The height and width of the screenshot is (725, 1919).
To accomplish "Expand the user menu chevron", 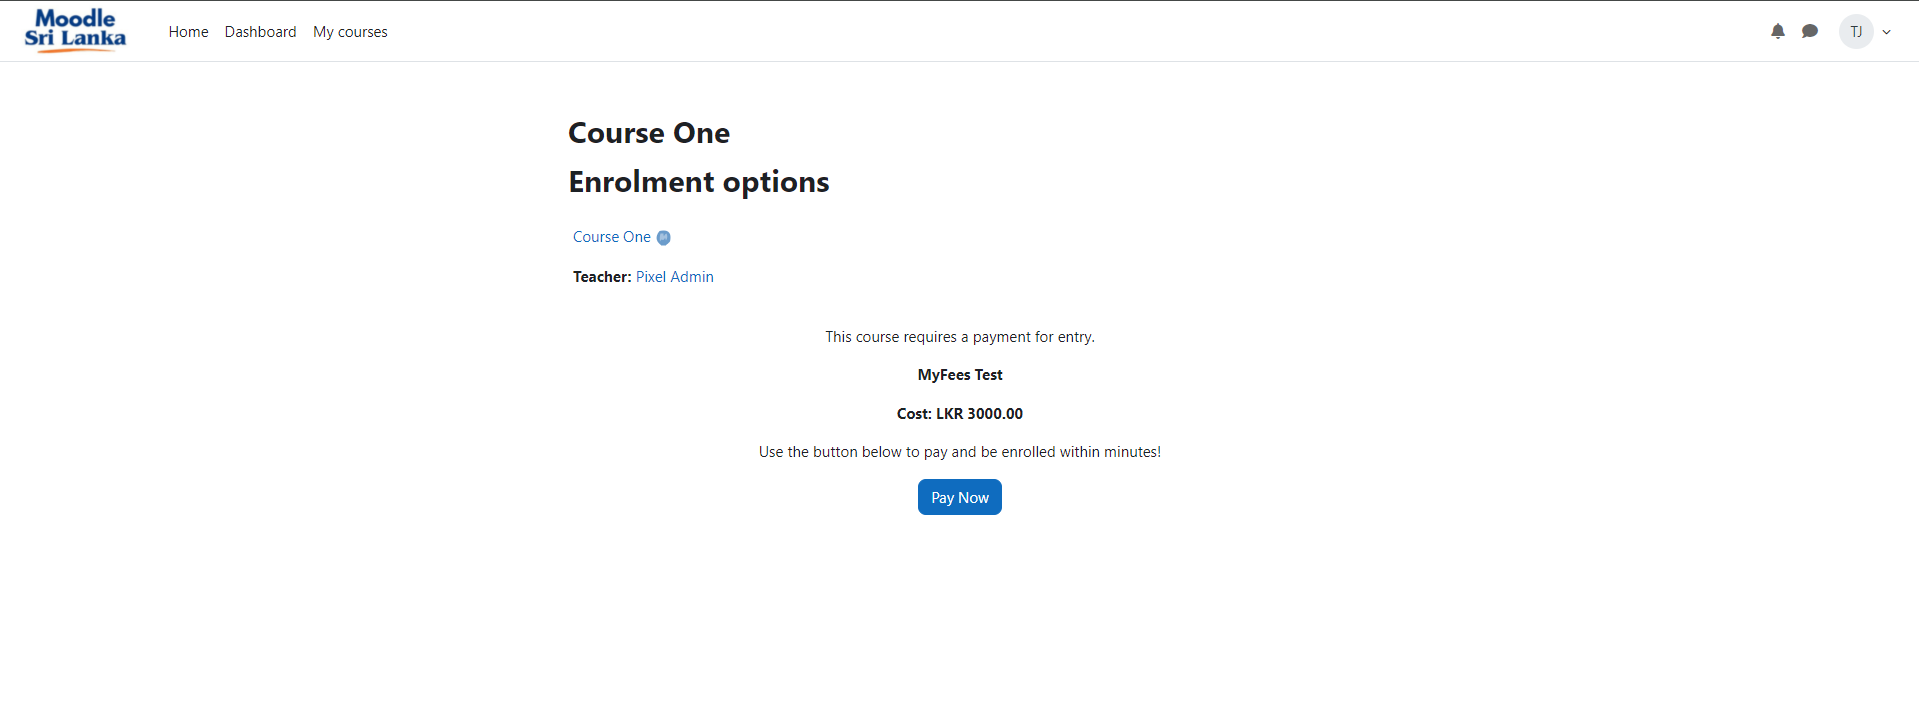I will (1887, 32).
